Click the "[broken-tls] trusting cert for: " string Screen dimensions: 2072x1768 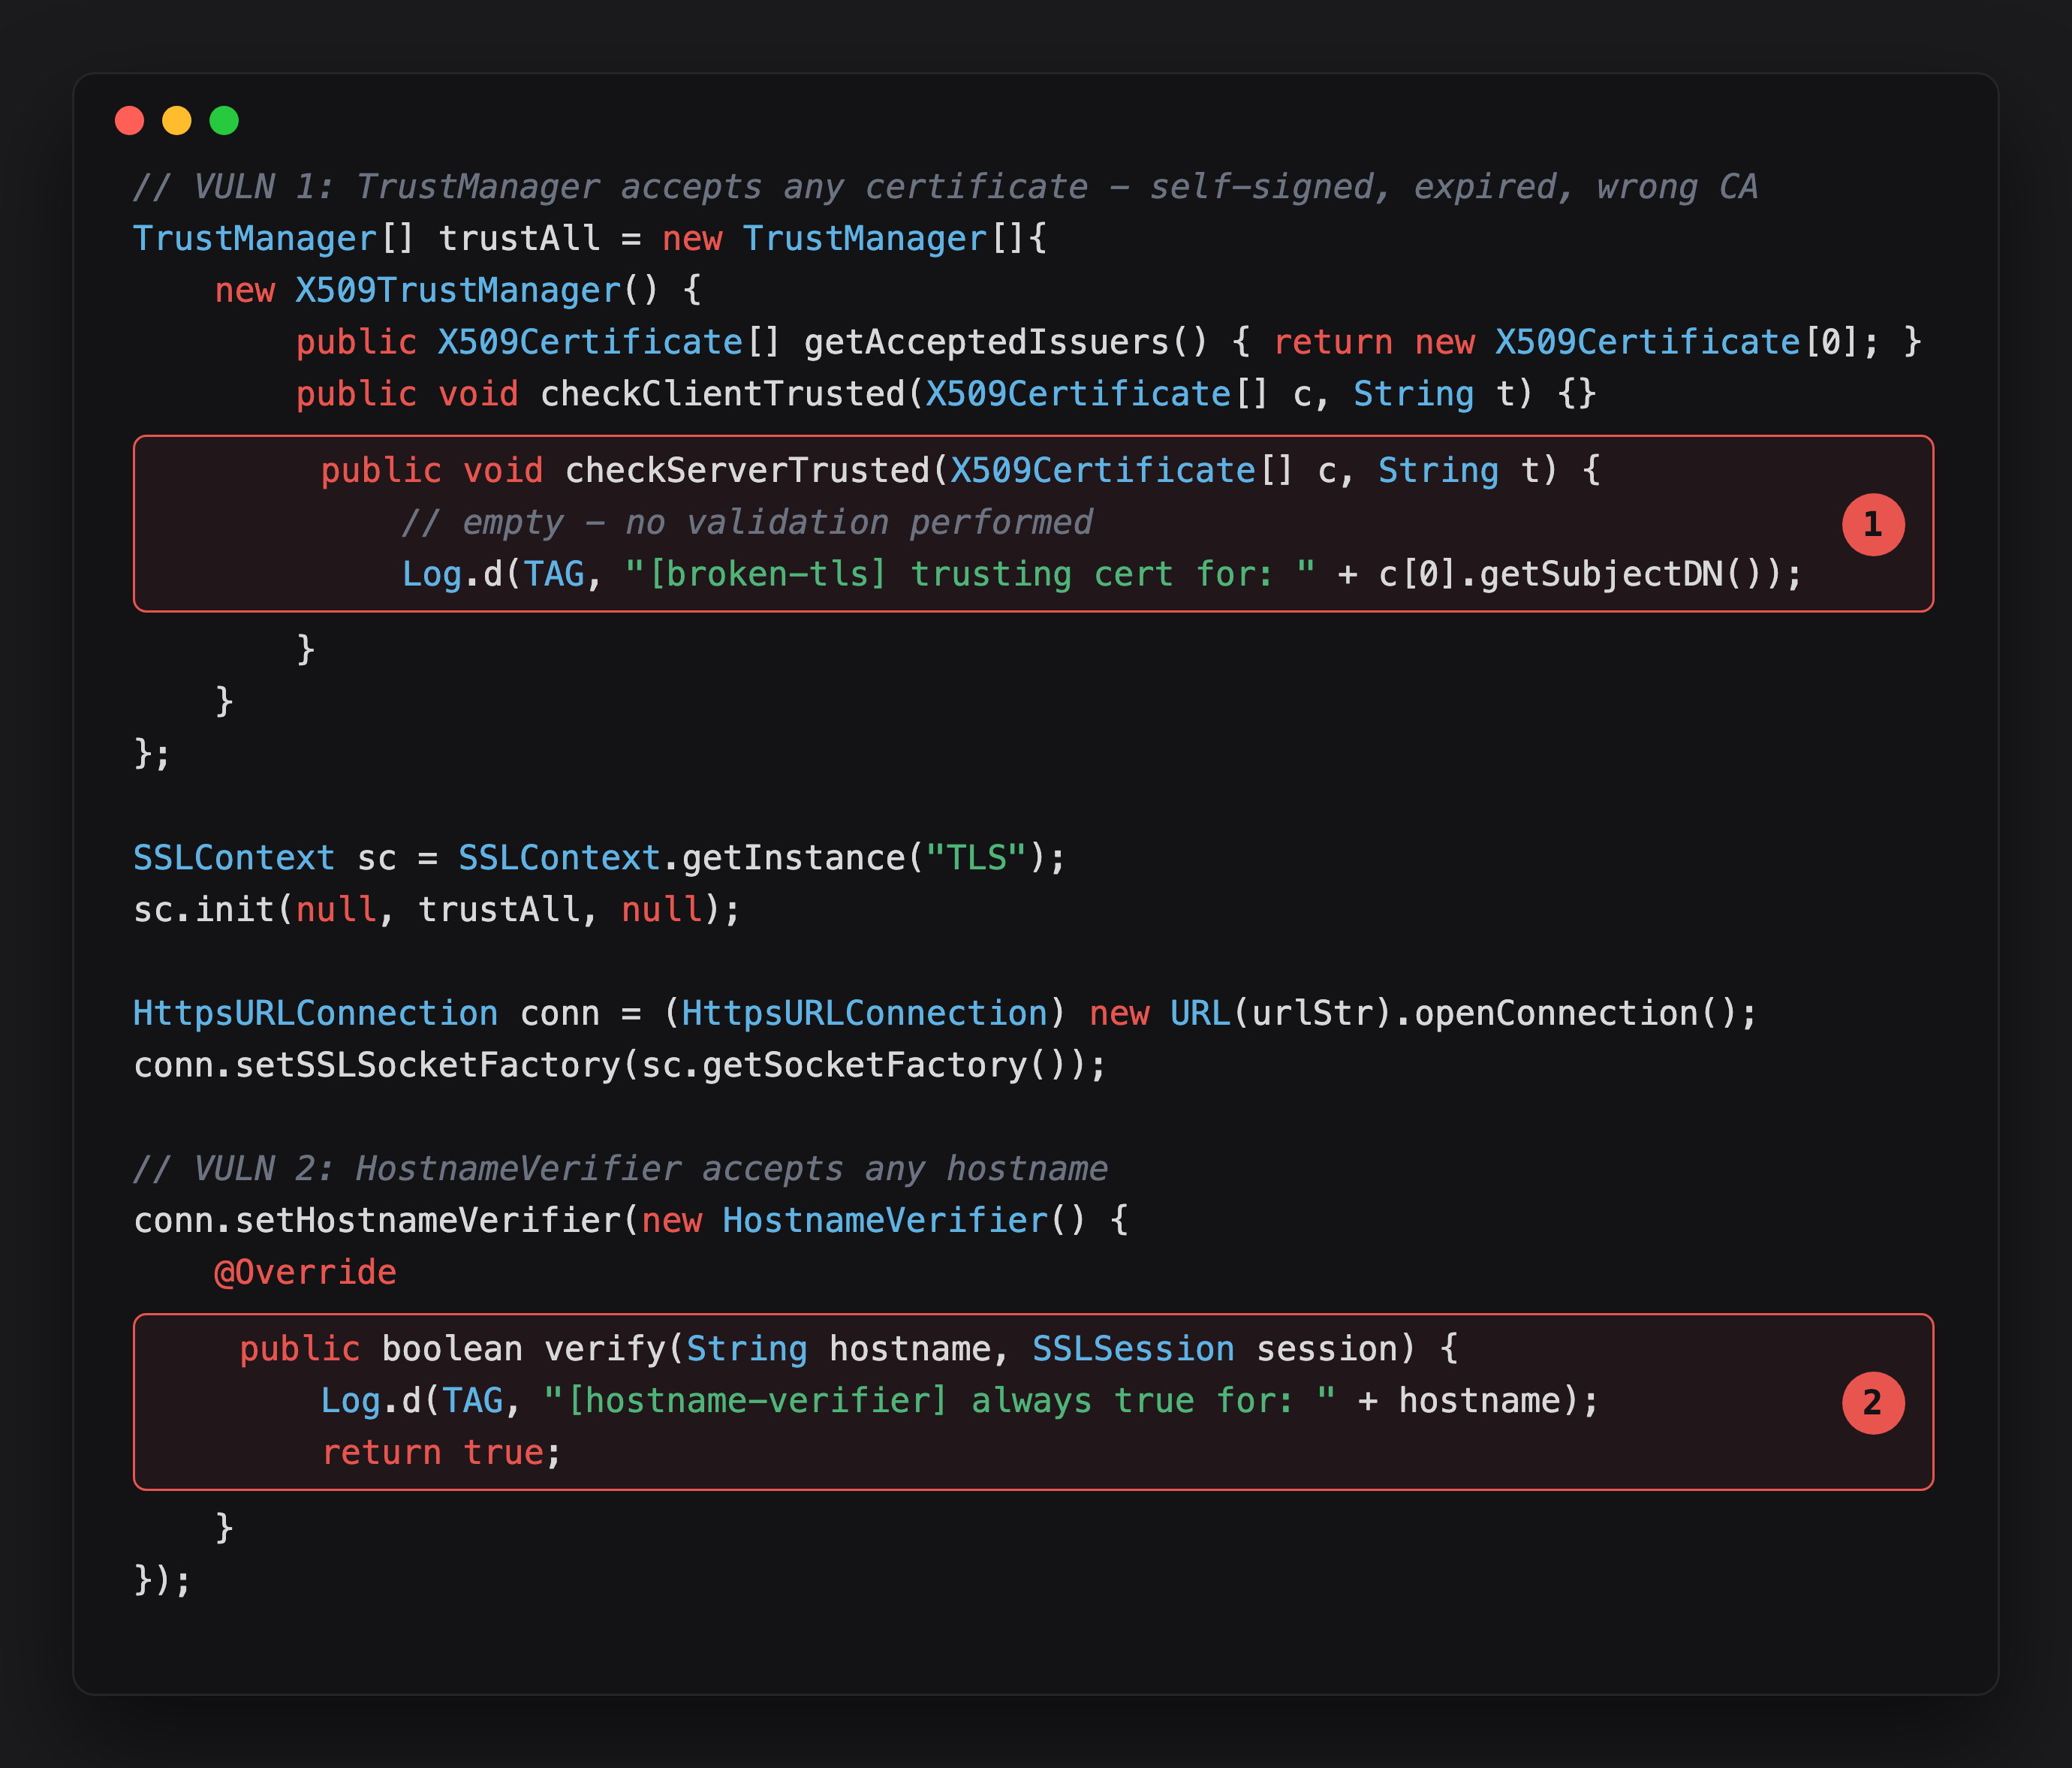point(970,574)
